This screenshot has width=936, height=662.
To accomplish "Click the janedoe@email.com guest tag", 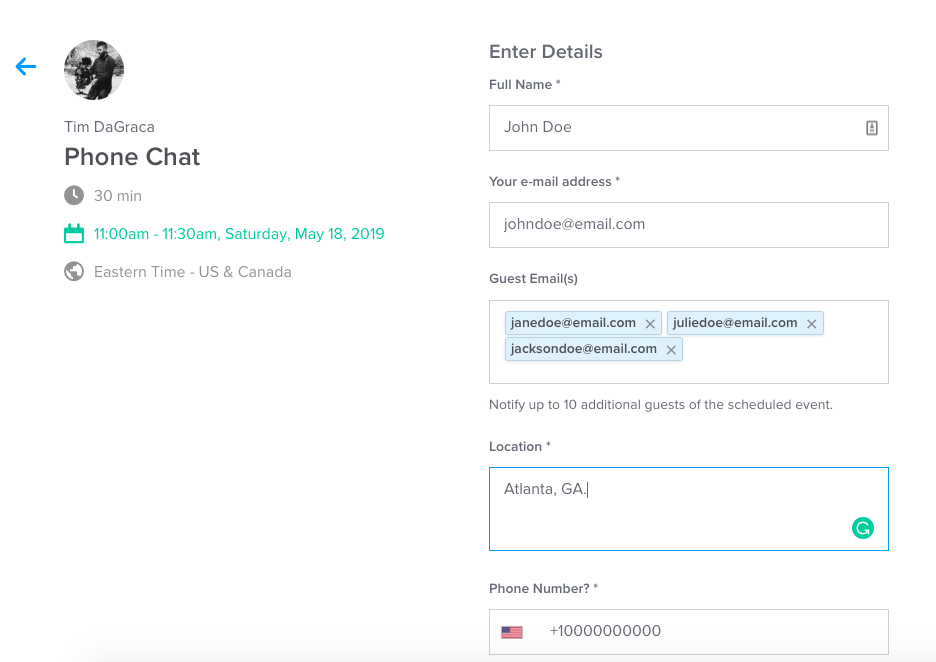I will (573, 323).
